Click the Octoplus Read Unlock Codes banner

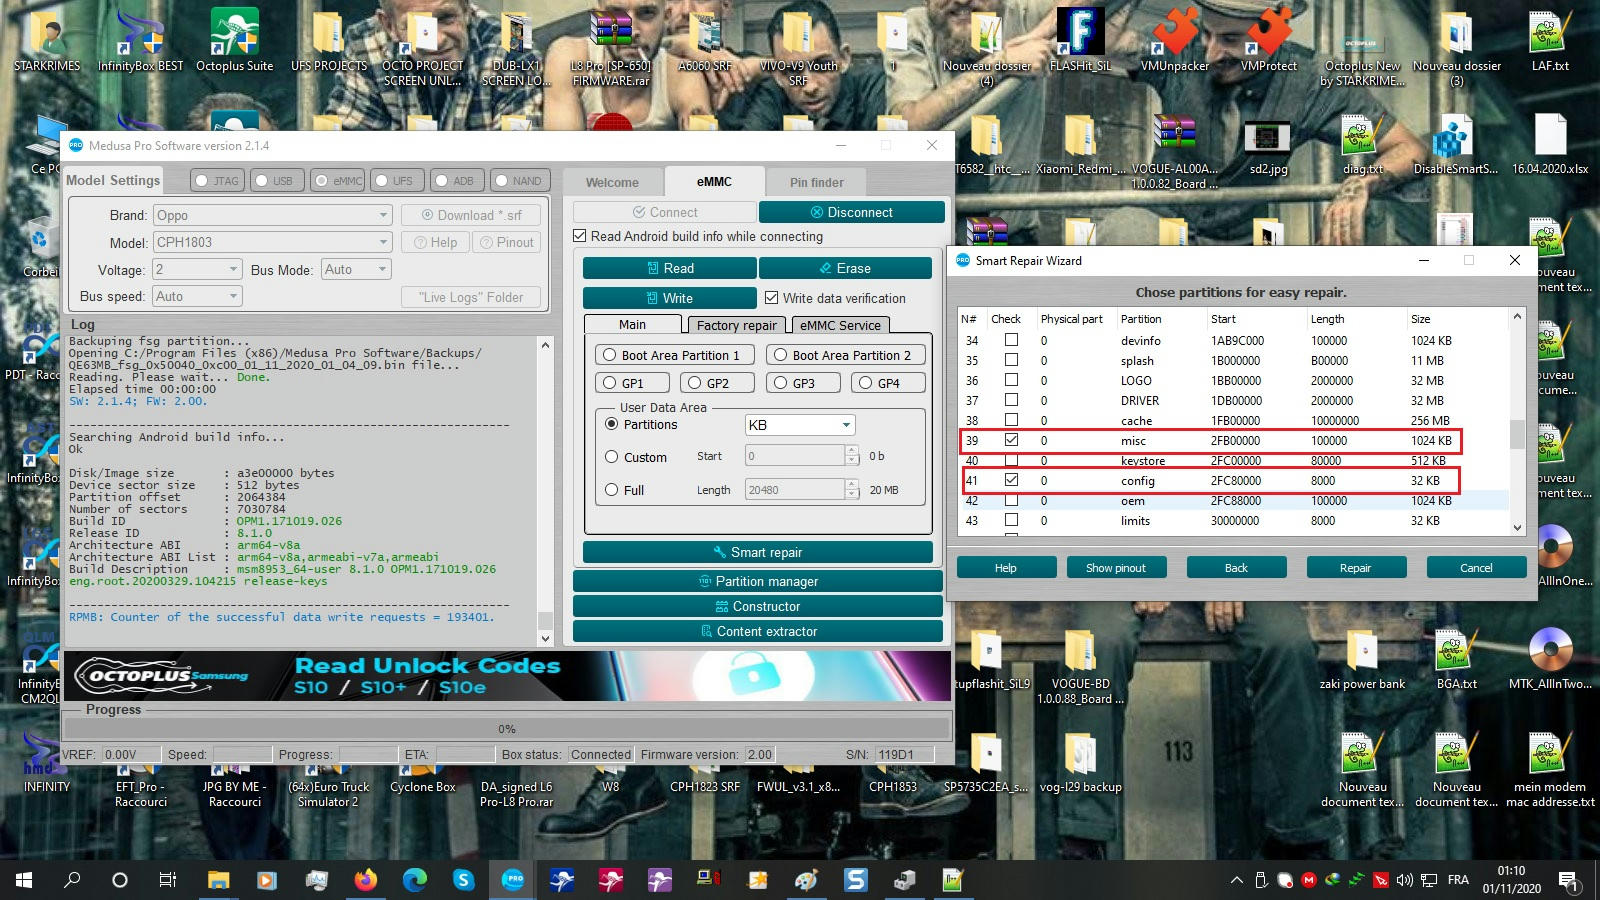point(506,676)
